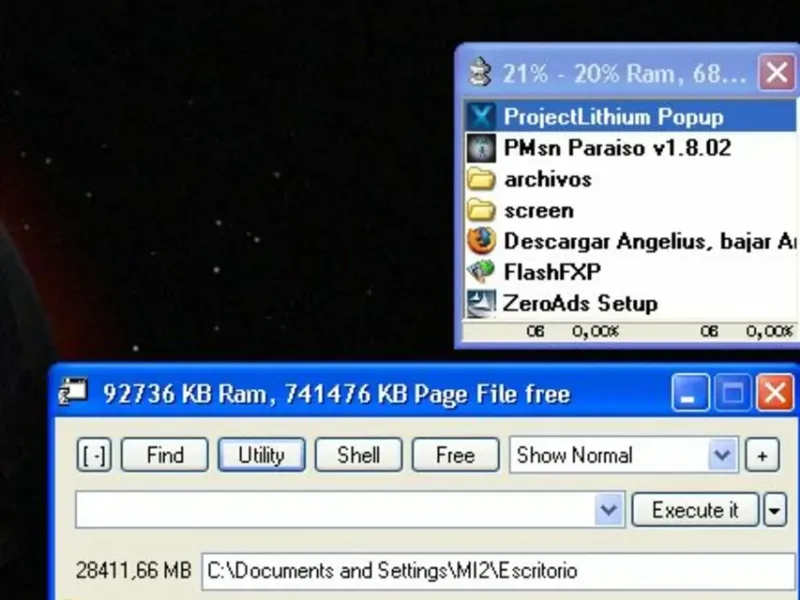Select ProjectLithium Popup entry icon

481,117
